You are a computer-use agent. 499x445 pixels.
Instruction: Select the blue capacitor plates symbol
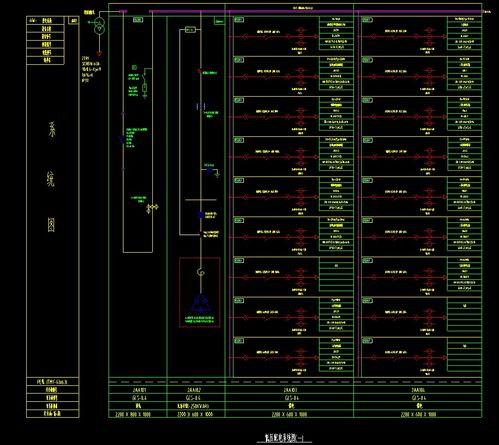201,107
